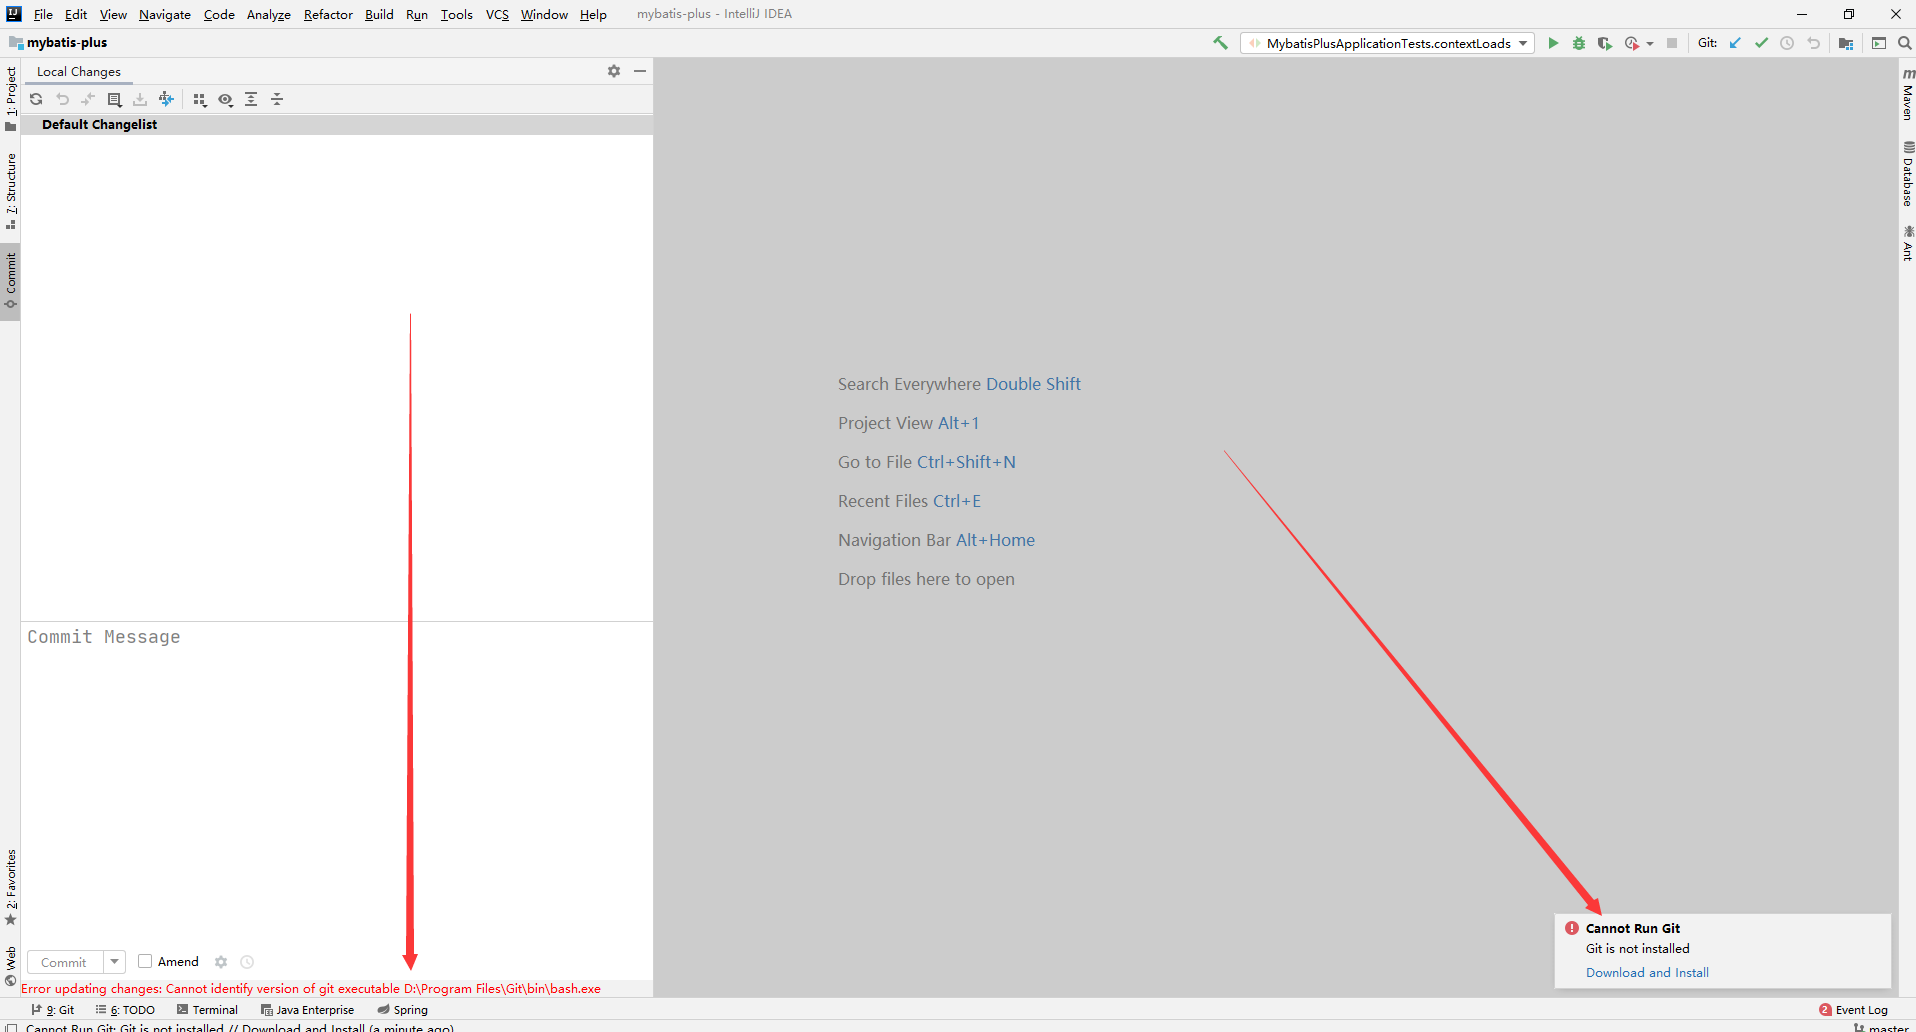Toggle the Commit side tool window
1916x1032 pixels.
click(11, 281)
